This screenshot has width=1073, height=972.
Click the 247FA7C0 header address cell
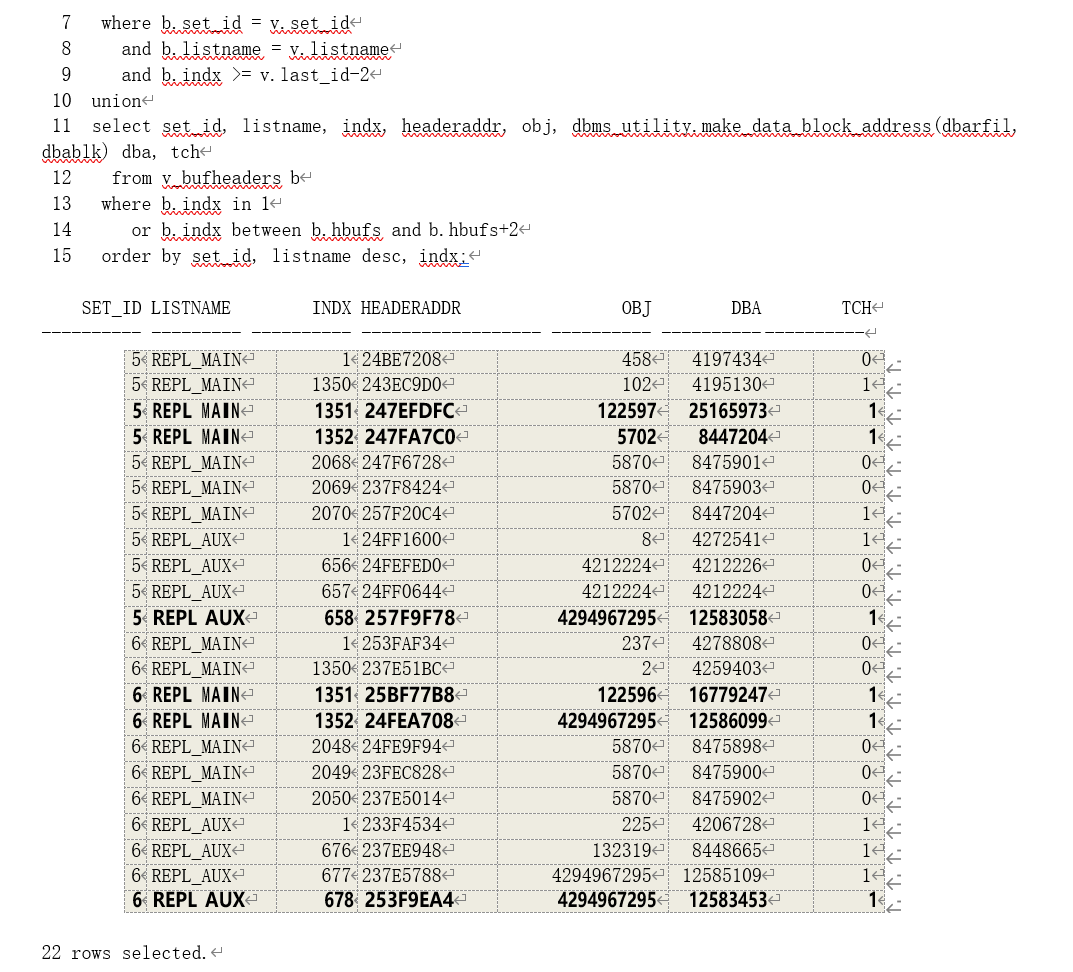[x=409, y=437]
